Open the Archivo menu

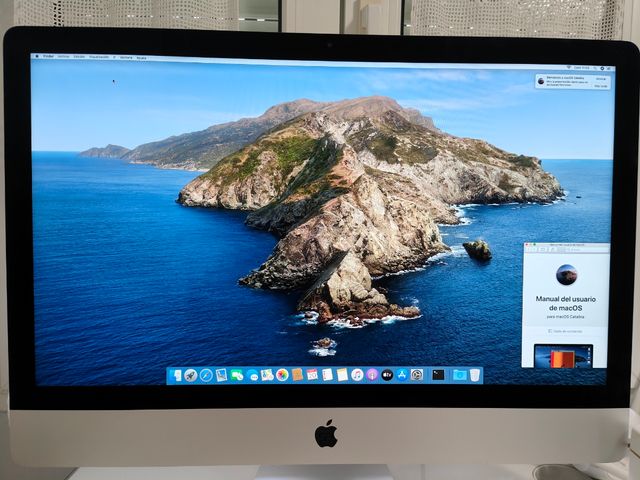[63, 57]
